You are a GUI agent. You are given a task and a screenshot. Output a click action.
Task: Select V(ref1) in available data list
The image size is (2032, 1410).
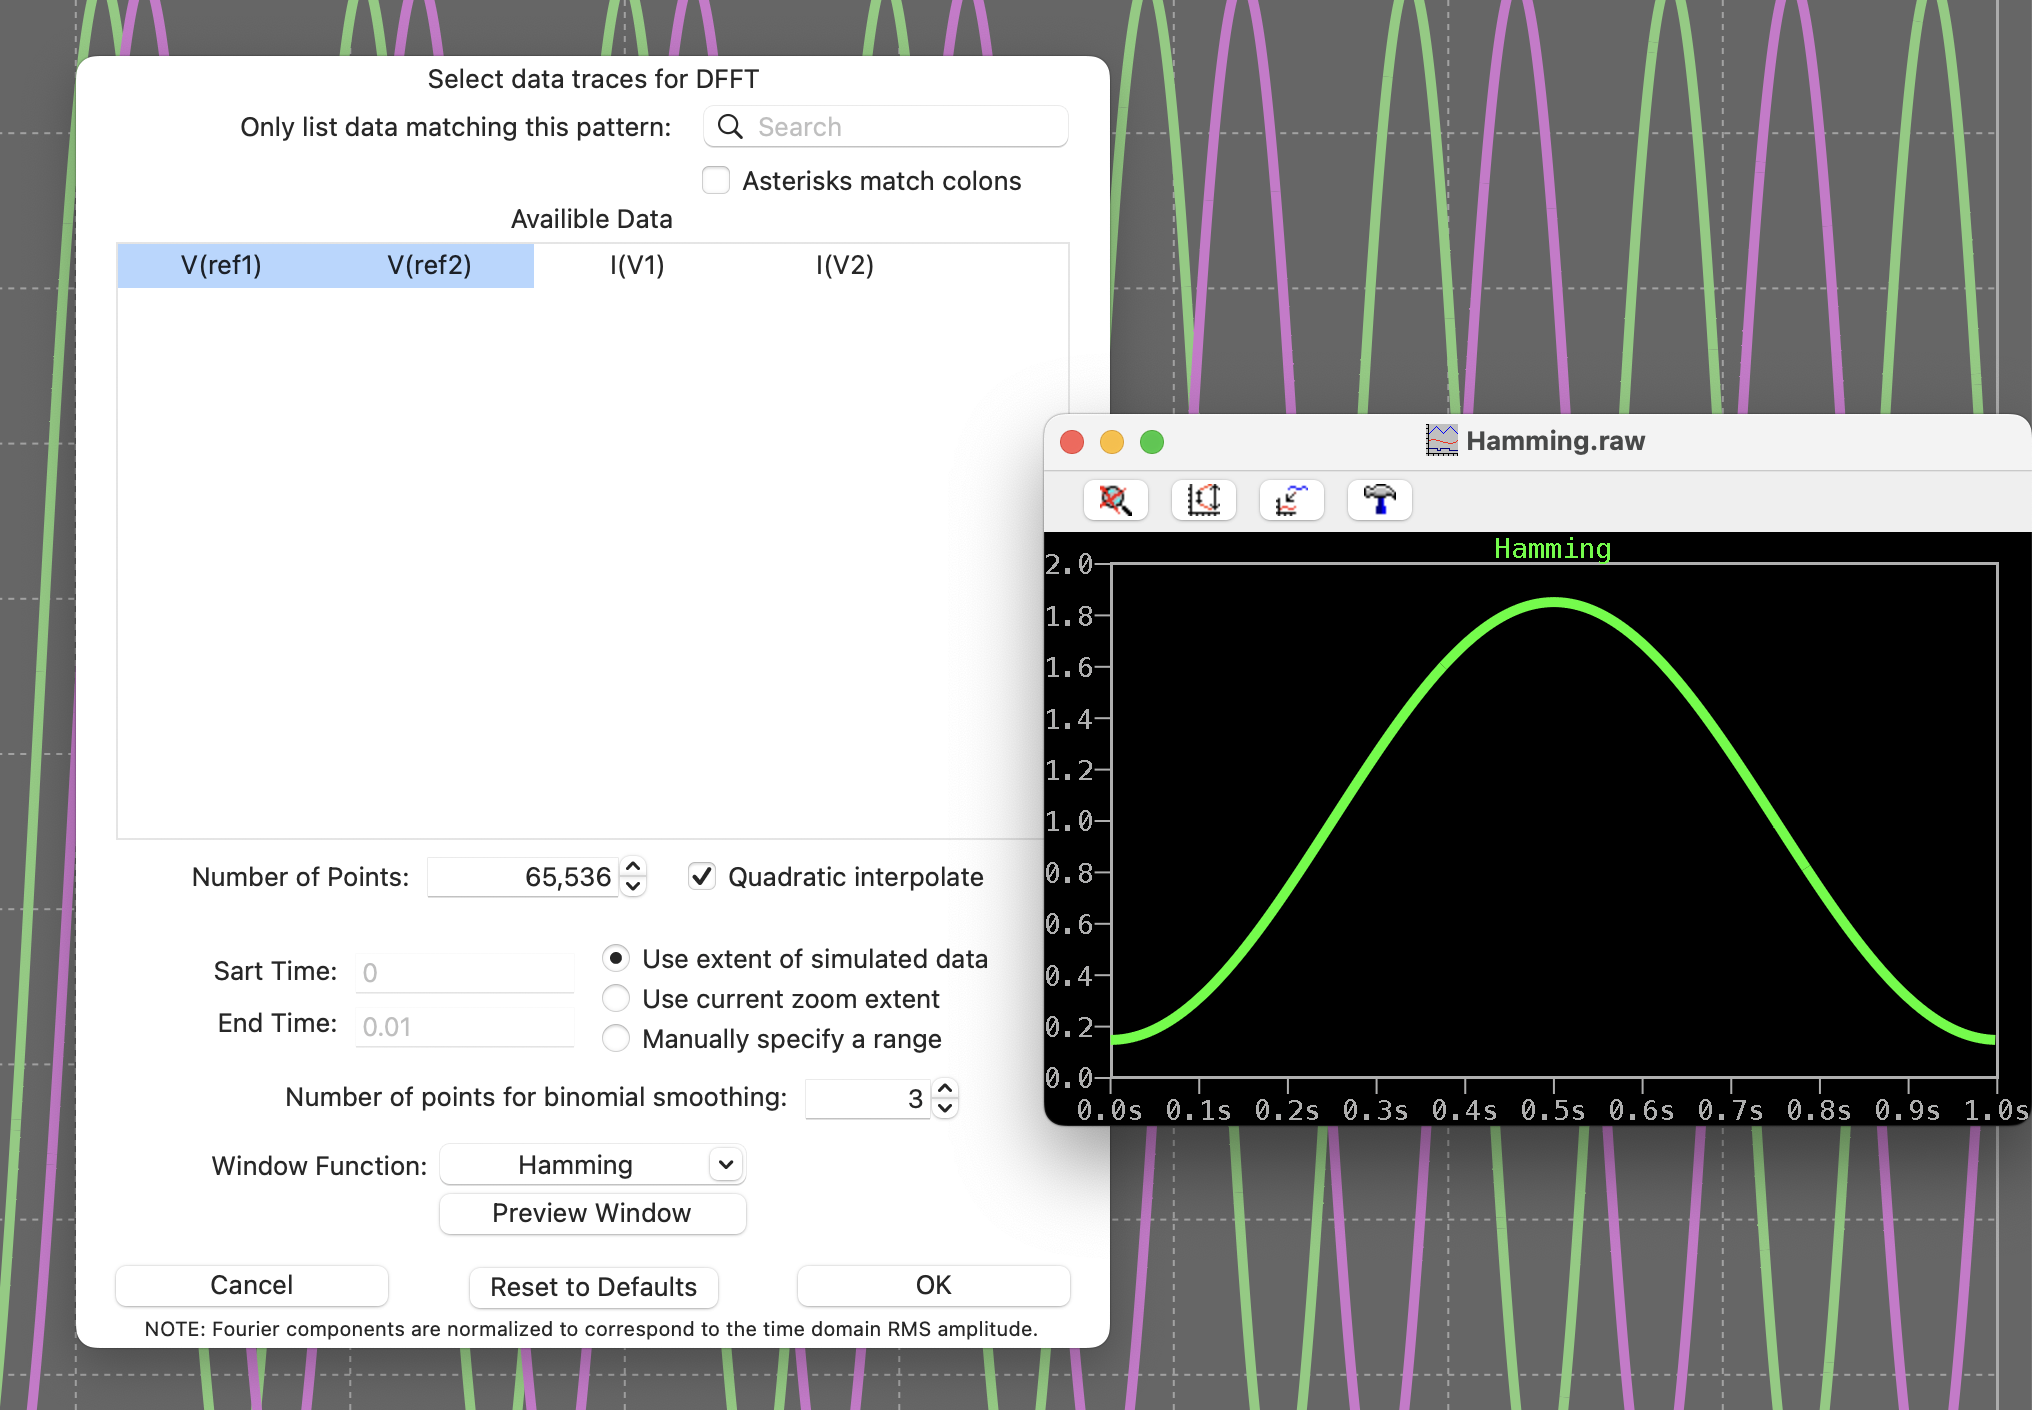tap(221, 266)
